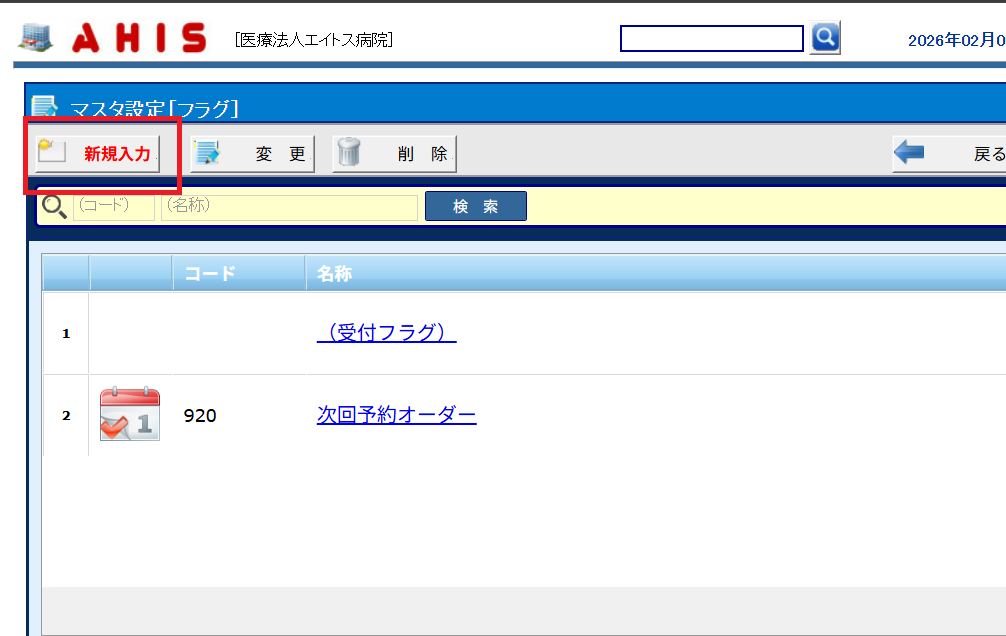Focus the 名称 filter input field
The image size is (1006, 636).
(289, 207)
